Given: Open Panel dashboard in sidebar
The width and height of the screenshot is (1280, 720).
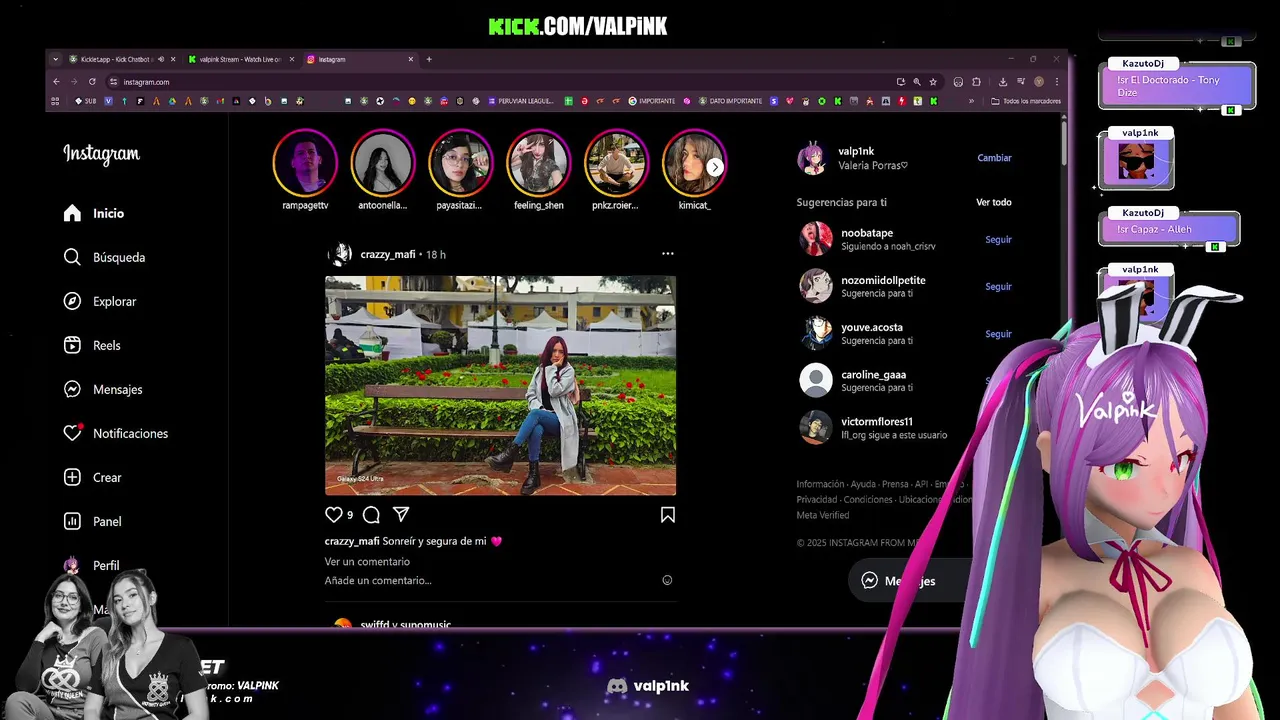Looking at the screenshot, I should point(92,521).
